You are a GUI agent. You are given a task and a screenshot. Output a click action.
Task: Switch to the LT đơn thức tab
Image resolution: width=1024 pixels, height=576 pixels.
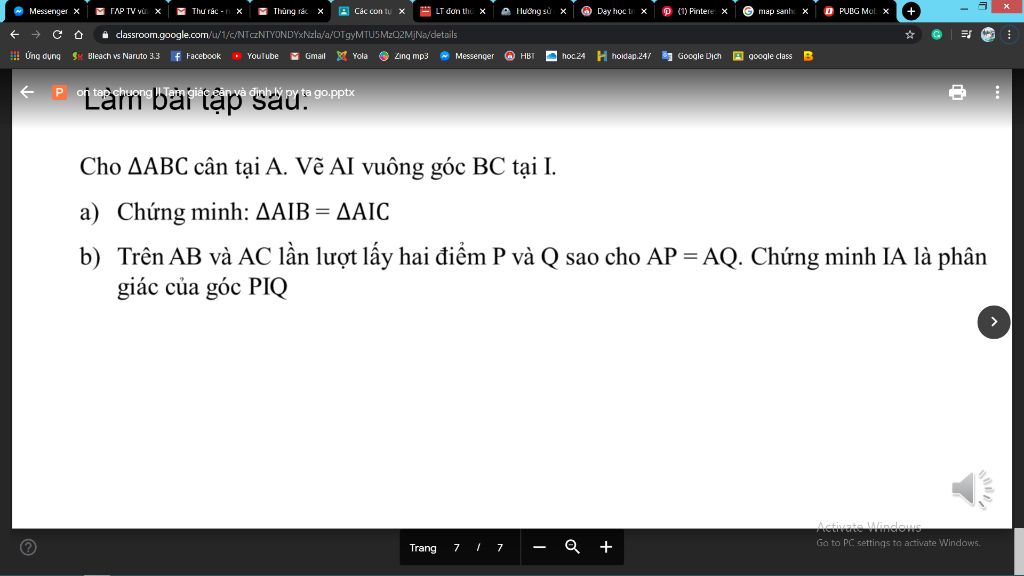click(x=453, y=11)
